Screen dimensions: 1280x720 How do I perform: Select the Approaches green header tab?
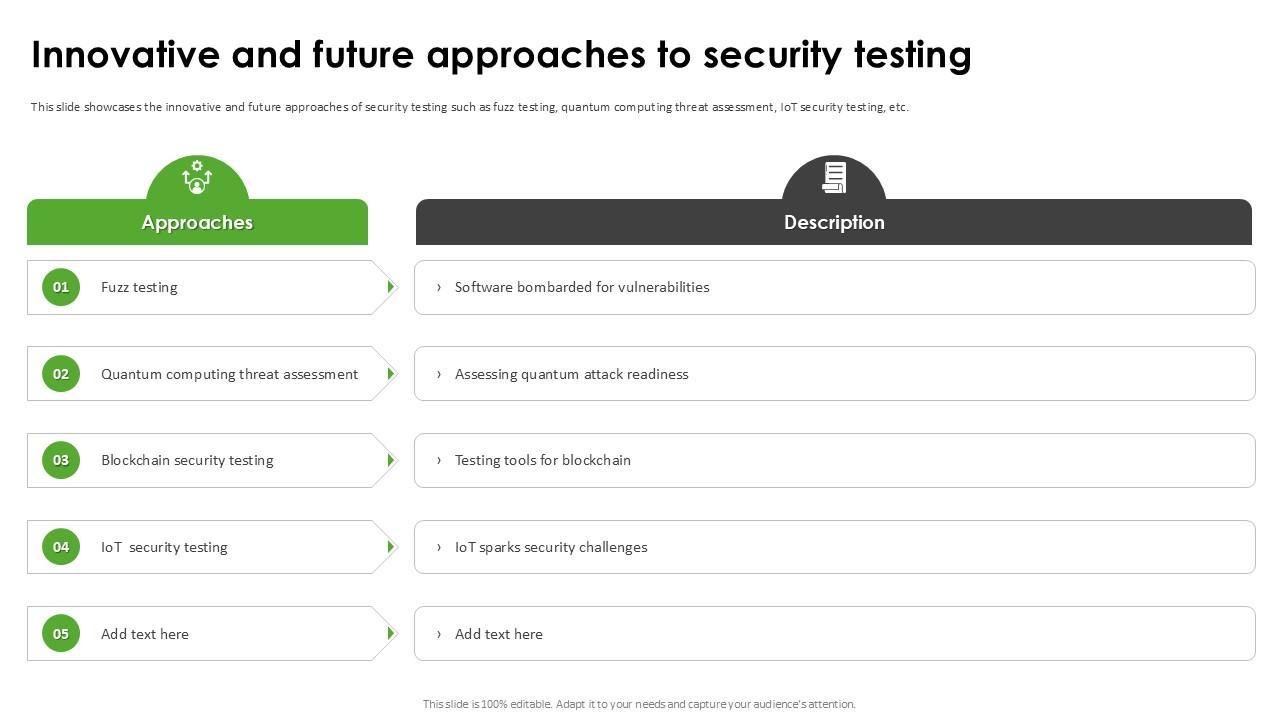197,223
